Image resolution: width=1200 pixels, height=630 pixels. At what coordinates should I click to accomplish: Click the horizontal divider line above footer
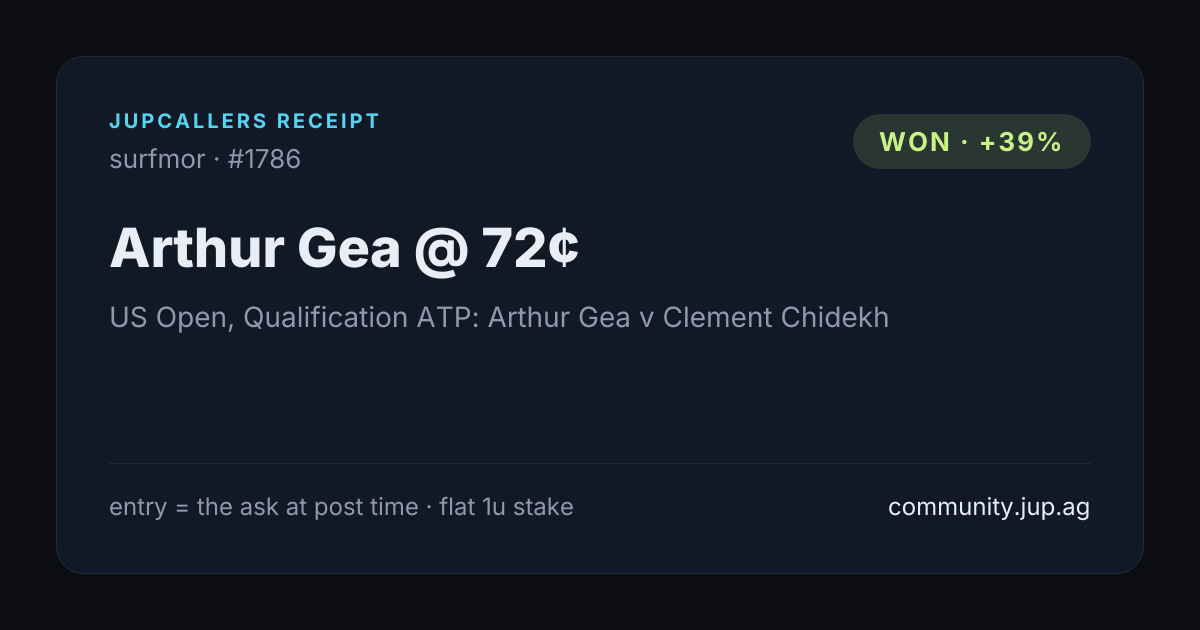600,463
